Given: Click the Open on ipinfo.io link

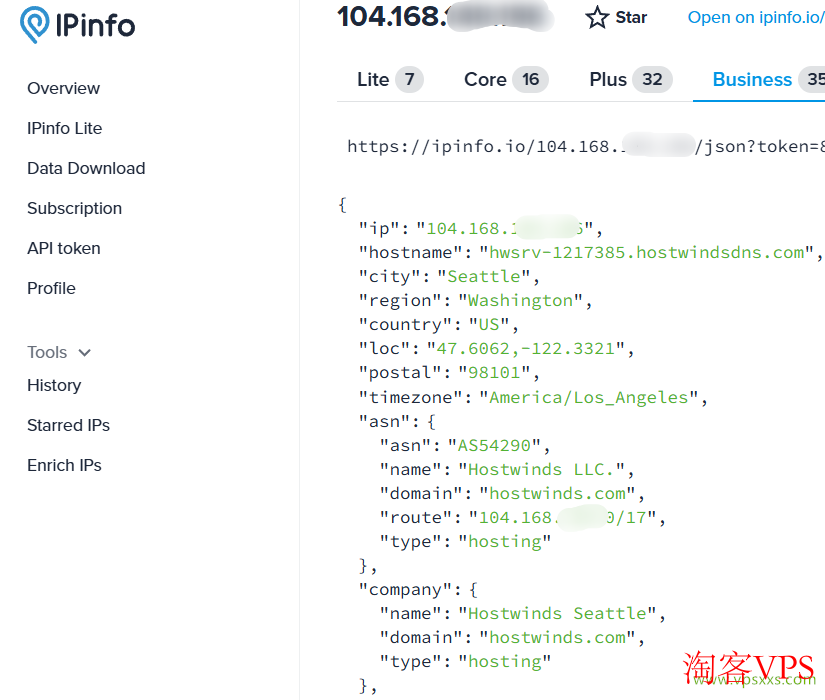Looking at the screenshot, I should 756,18.
